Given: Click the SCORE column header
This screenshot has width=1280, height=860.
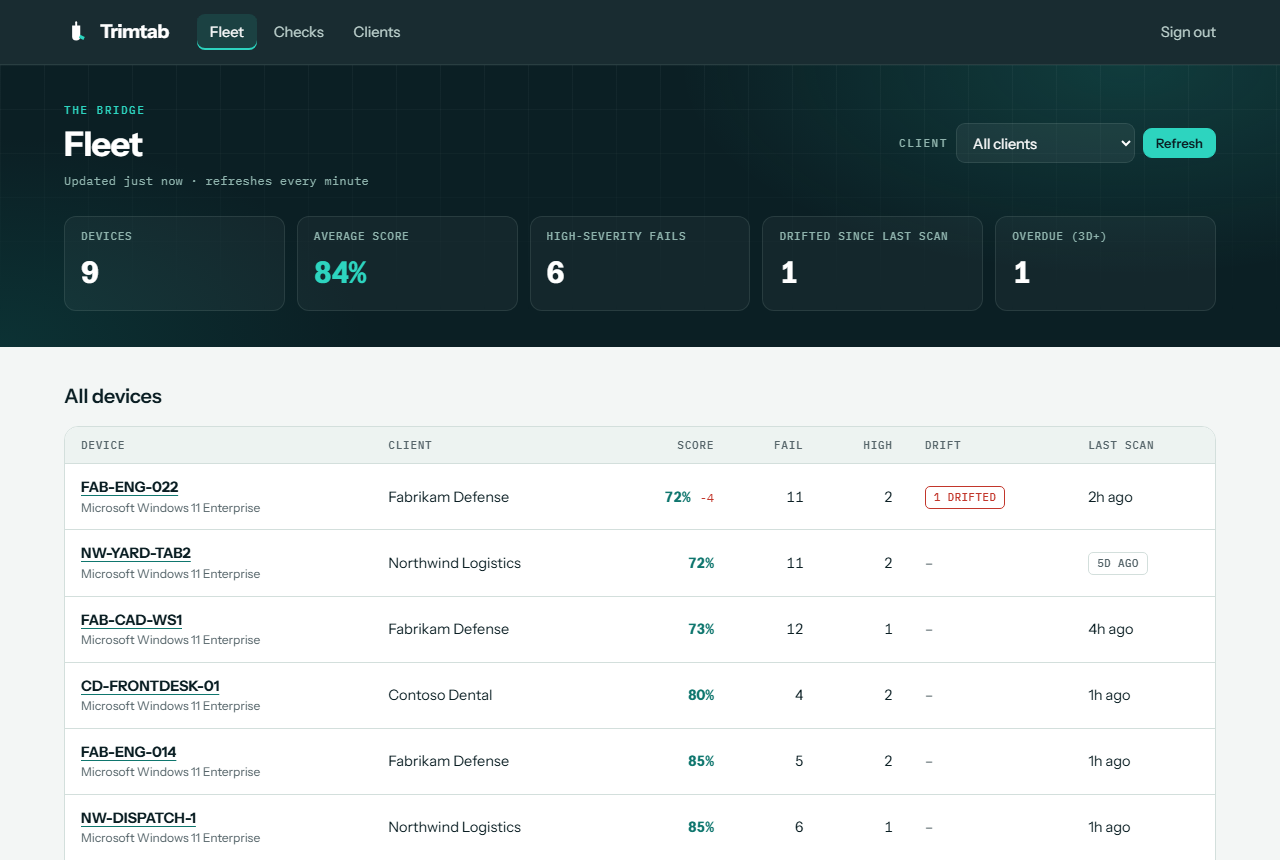Looking at the screenshot, I should coord(695,445).
